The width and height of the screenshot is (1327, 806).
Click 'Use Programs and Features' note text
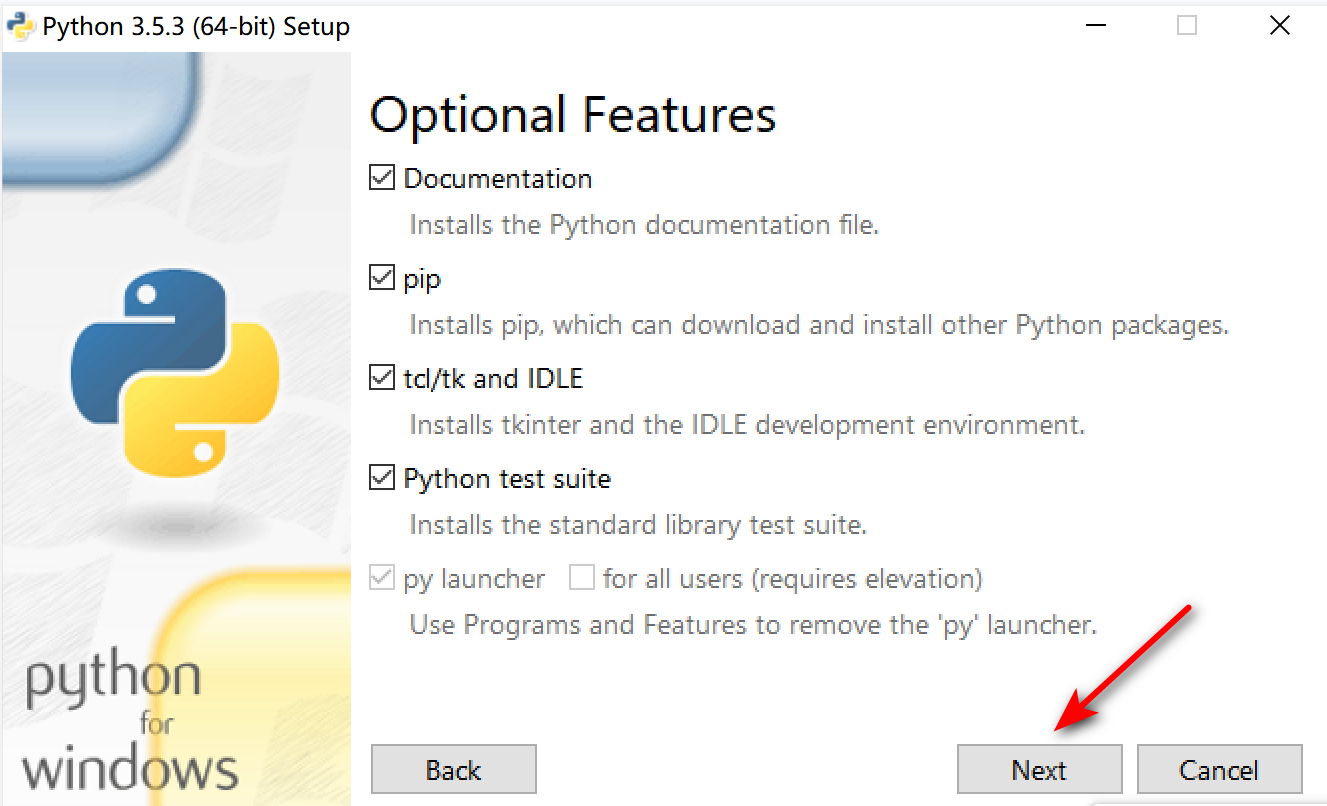tap(753, 625)
